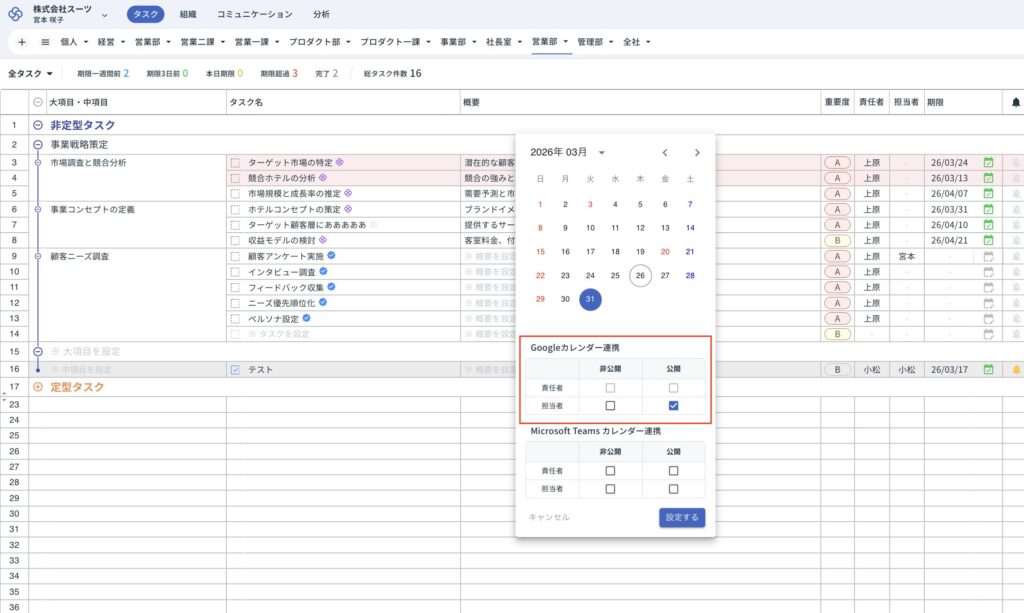Click the 設定する button

[x=682, y=517]
